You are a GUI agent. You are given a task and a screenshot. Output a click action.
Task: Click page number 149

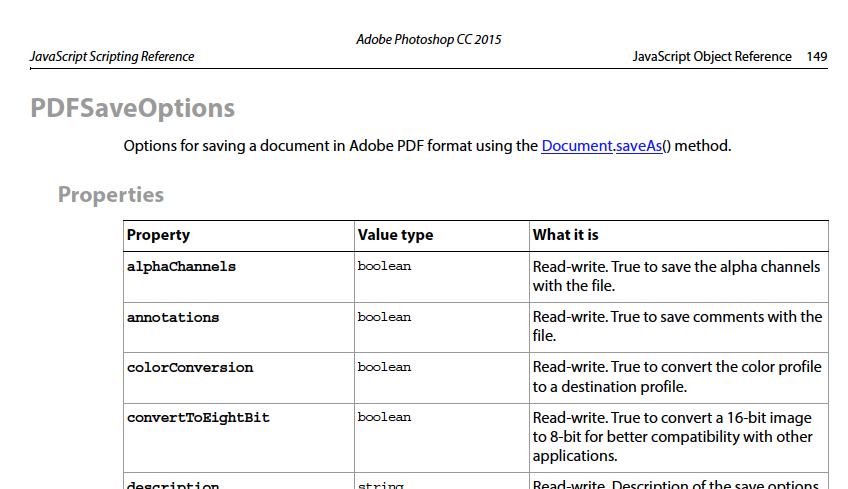point(817,56)
